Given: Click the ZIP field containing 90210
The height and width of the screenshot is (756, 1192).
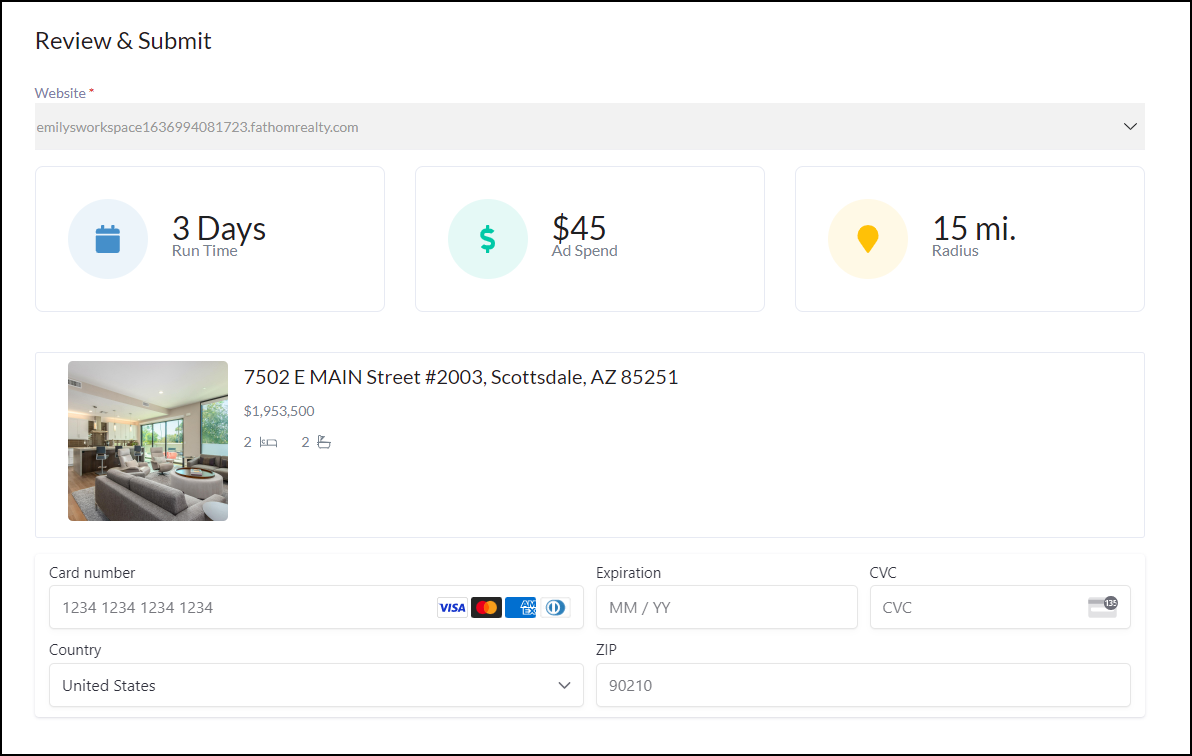Looking at the screenshot, I should coord(863,685).
